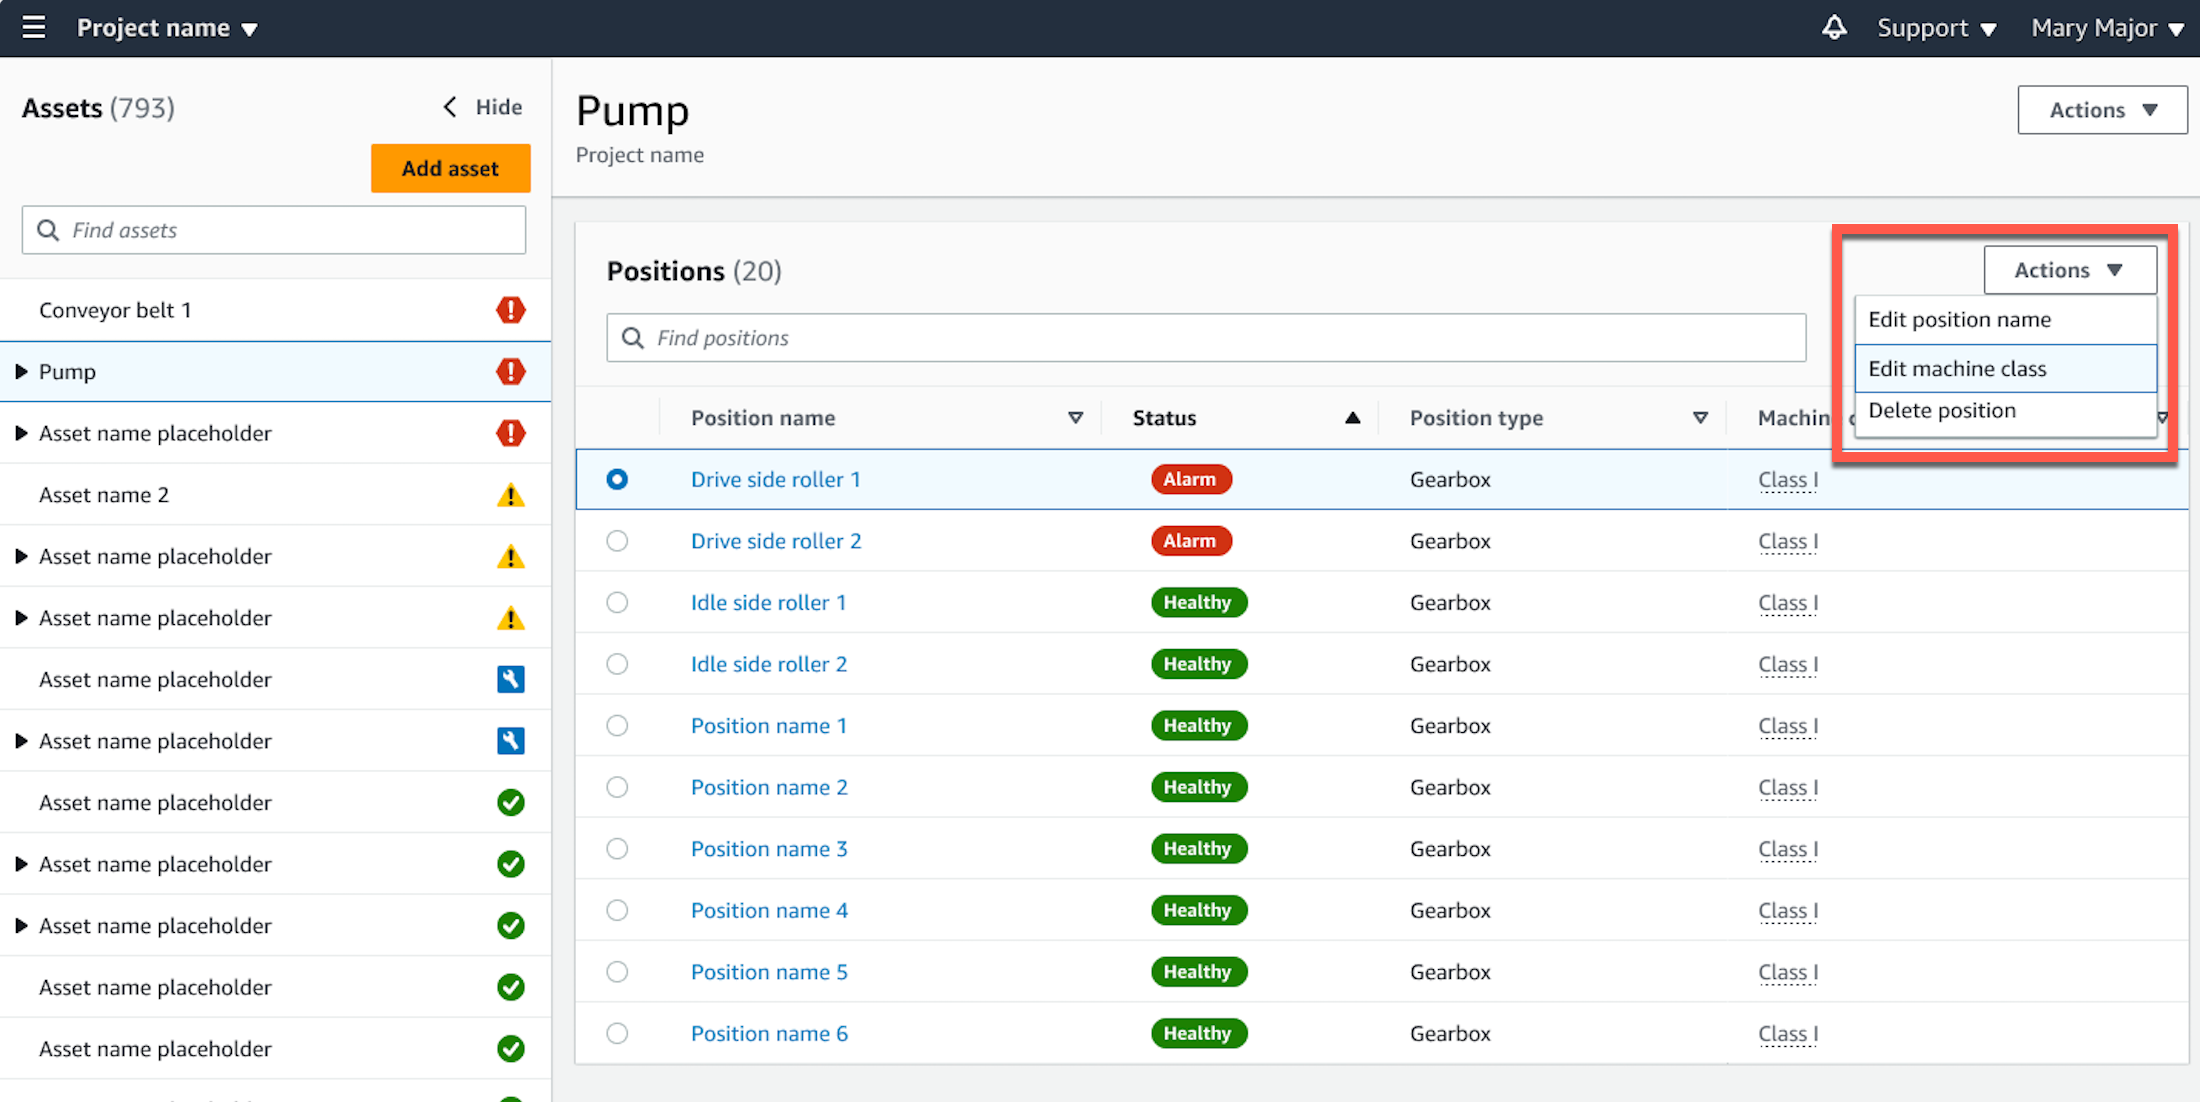Click a green healthy check icon
Image resolution: width=2200 pixels, height=1102 pixels.
coord(511,802)
